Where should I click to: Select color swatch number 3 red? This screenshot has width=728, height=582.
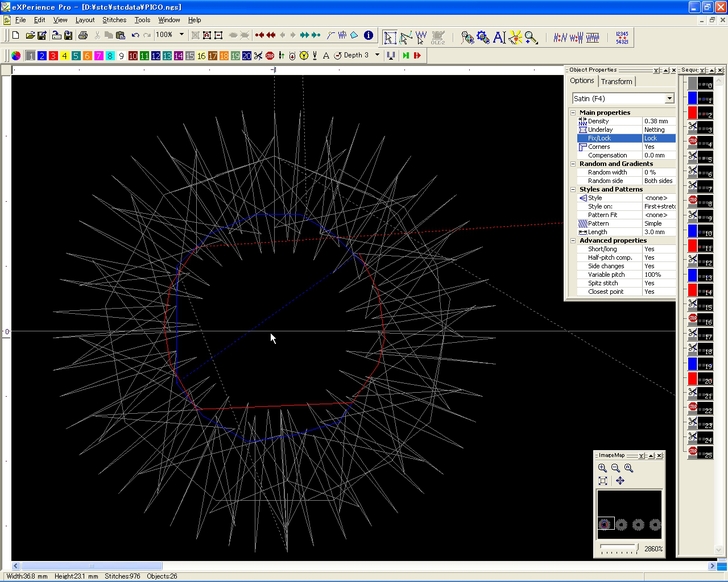pos(53,56)
